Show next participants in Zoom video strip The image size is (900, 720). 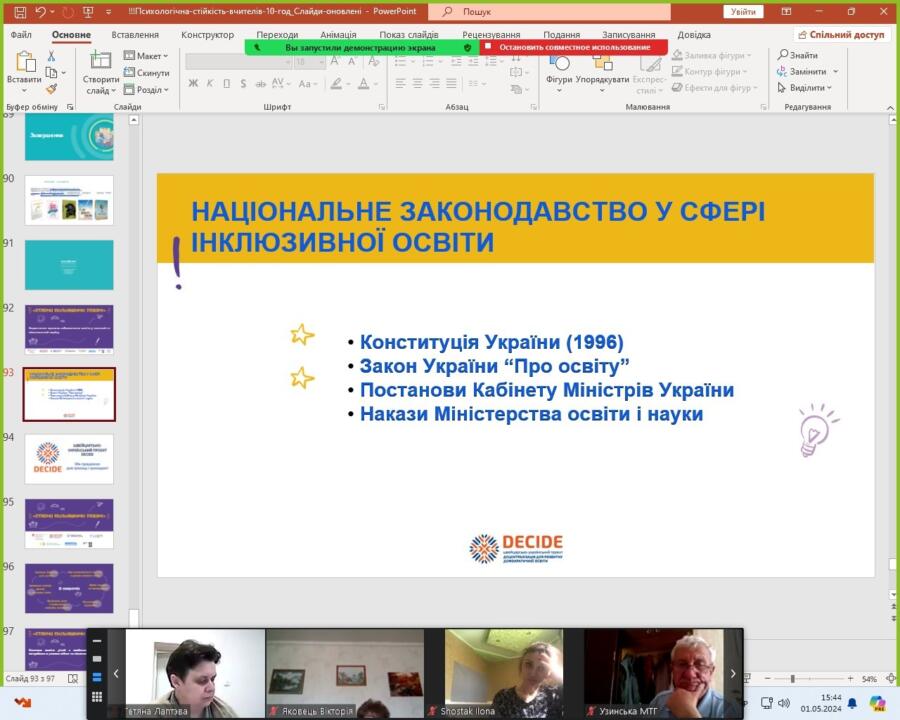pyautogui.click(x=733, y=673)
